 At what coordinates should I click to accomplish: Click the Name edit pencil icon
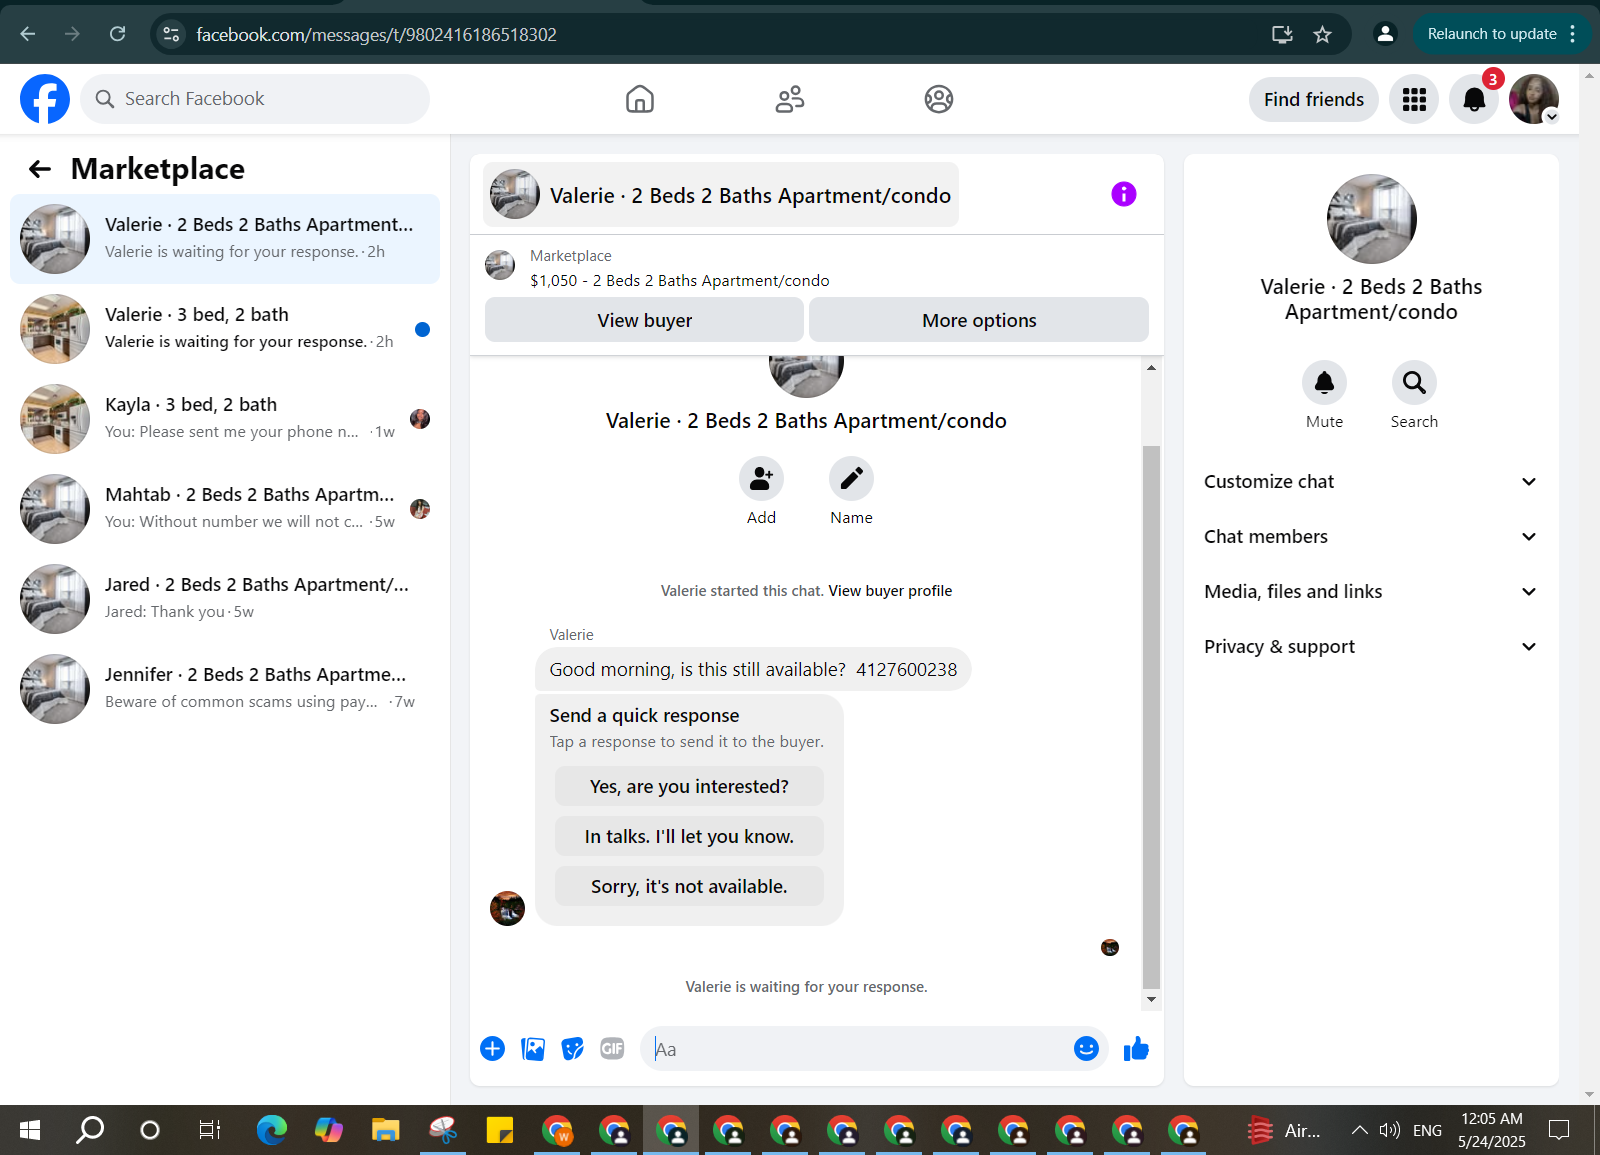click(851, 479)
